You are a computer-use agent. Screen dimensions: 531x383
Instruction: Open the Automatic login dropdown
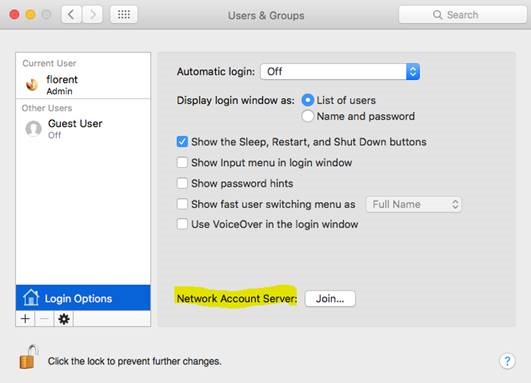point(340,71)
